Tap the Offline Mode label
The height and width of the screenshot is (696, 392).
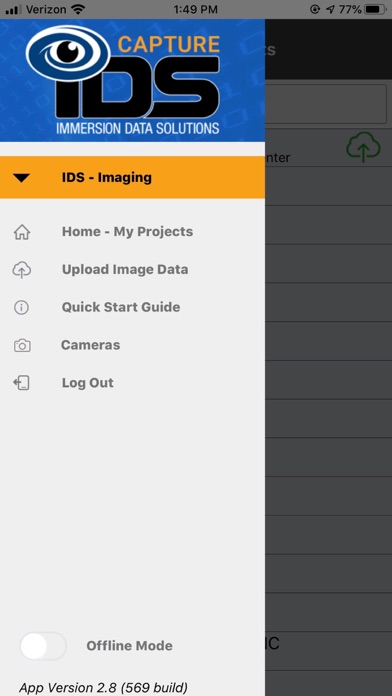coord(129,646)
